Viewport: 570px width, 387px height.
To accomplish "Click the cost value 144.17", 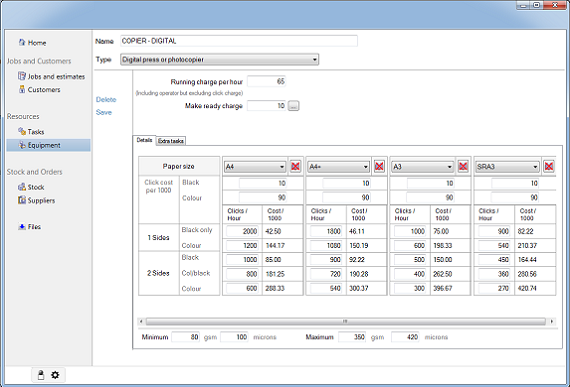I will (x=275, y=246).
